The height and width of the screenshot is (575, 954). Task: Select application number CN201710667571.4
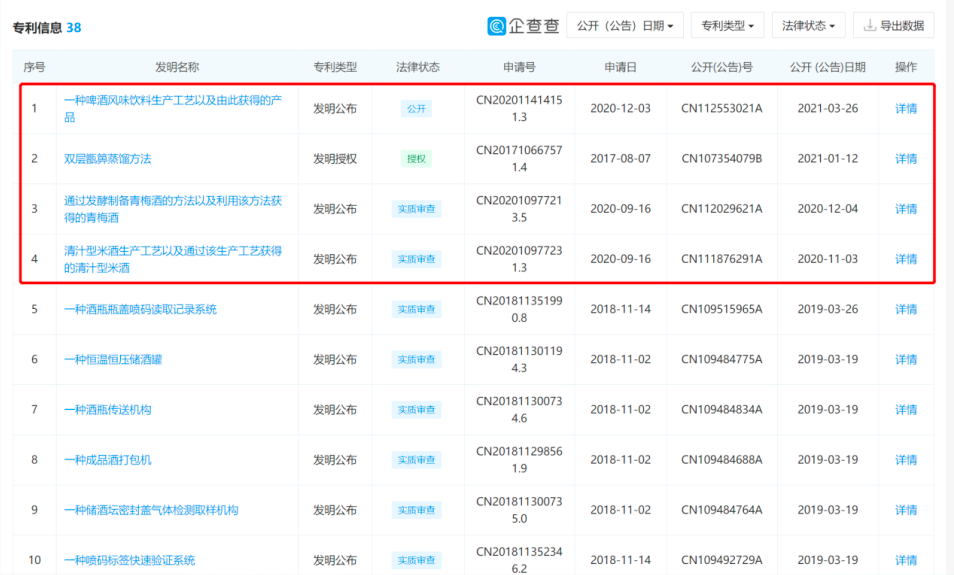point(519,159)
